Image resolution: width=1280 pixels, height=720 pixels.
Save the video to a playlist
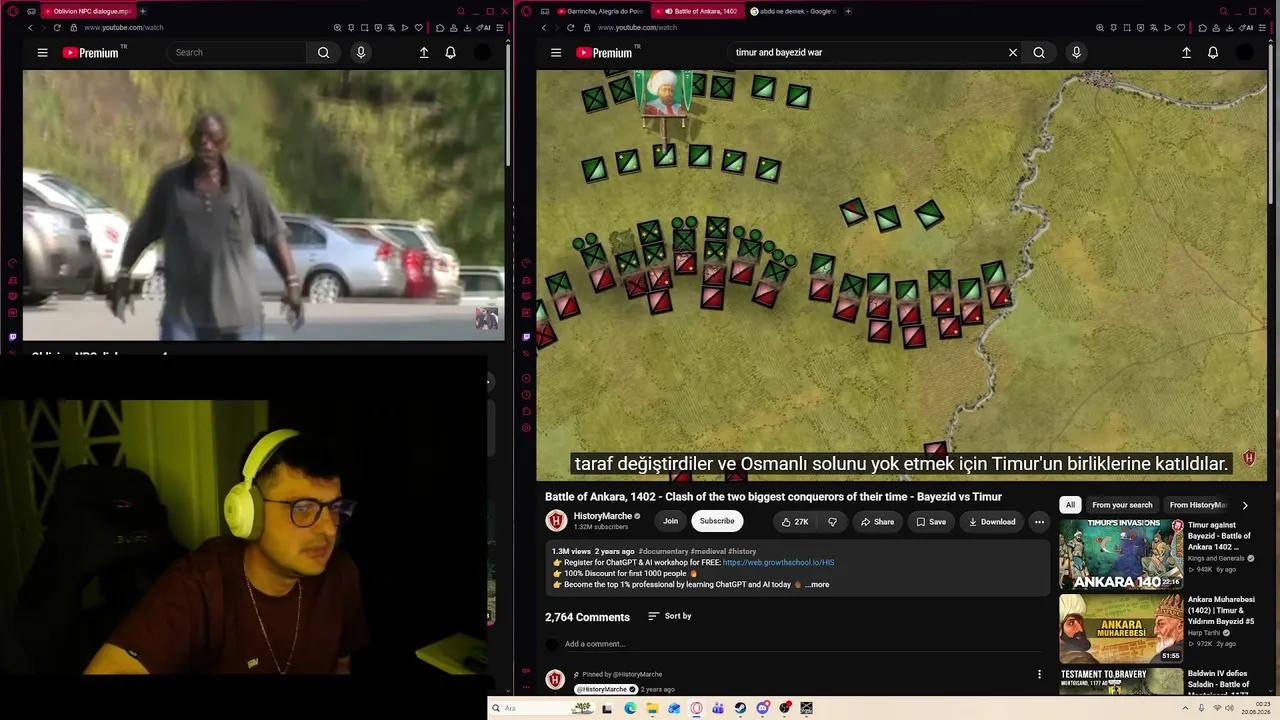point(930,522)
